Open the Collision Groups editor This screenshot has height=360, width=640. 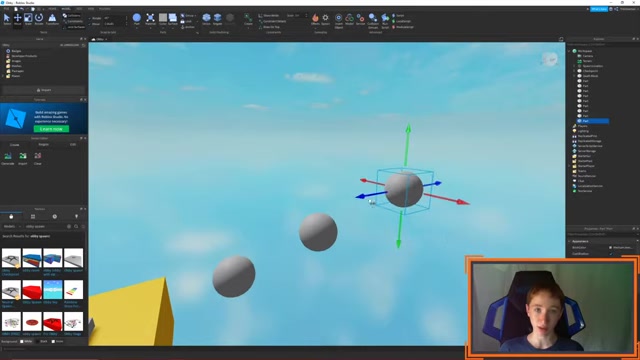[373, 20]
